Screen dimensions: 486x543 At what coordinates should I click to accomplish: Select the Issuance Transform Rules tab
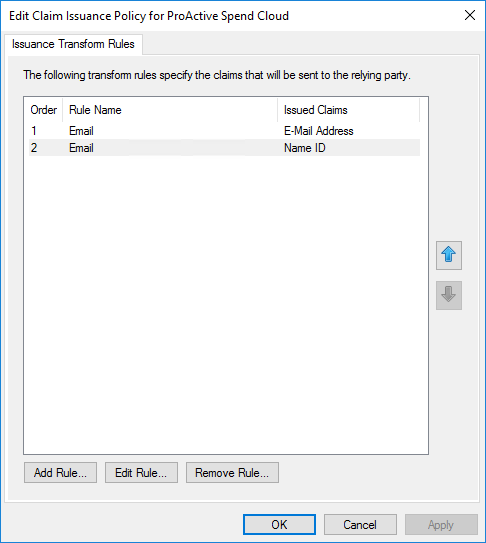point(73,44)
